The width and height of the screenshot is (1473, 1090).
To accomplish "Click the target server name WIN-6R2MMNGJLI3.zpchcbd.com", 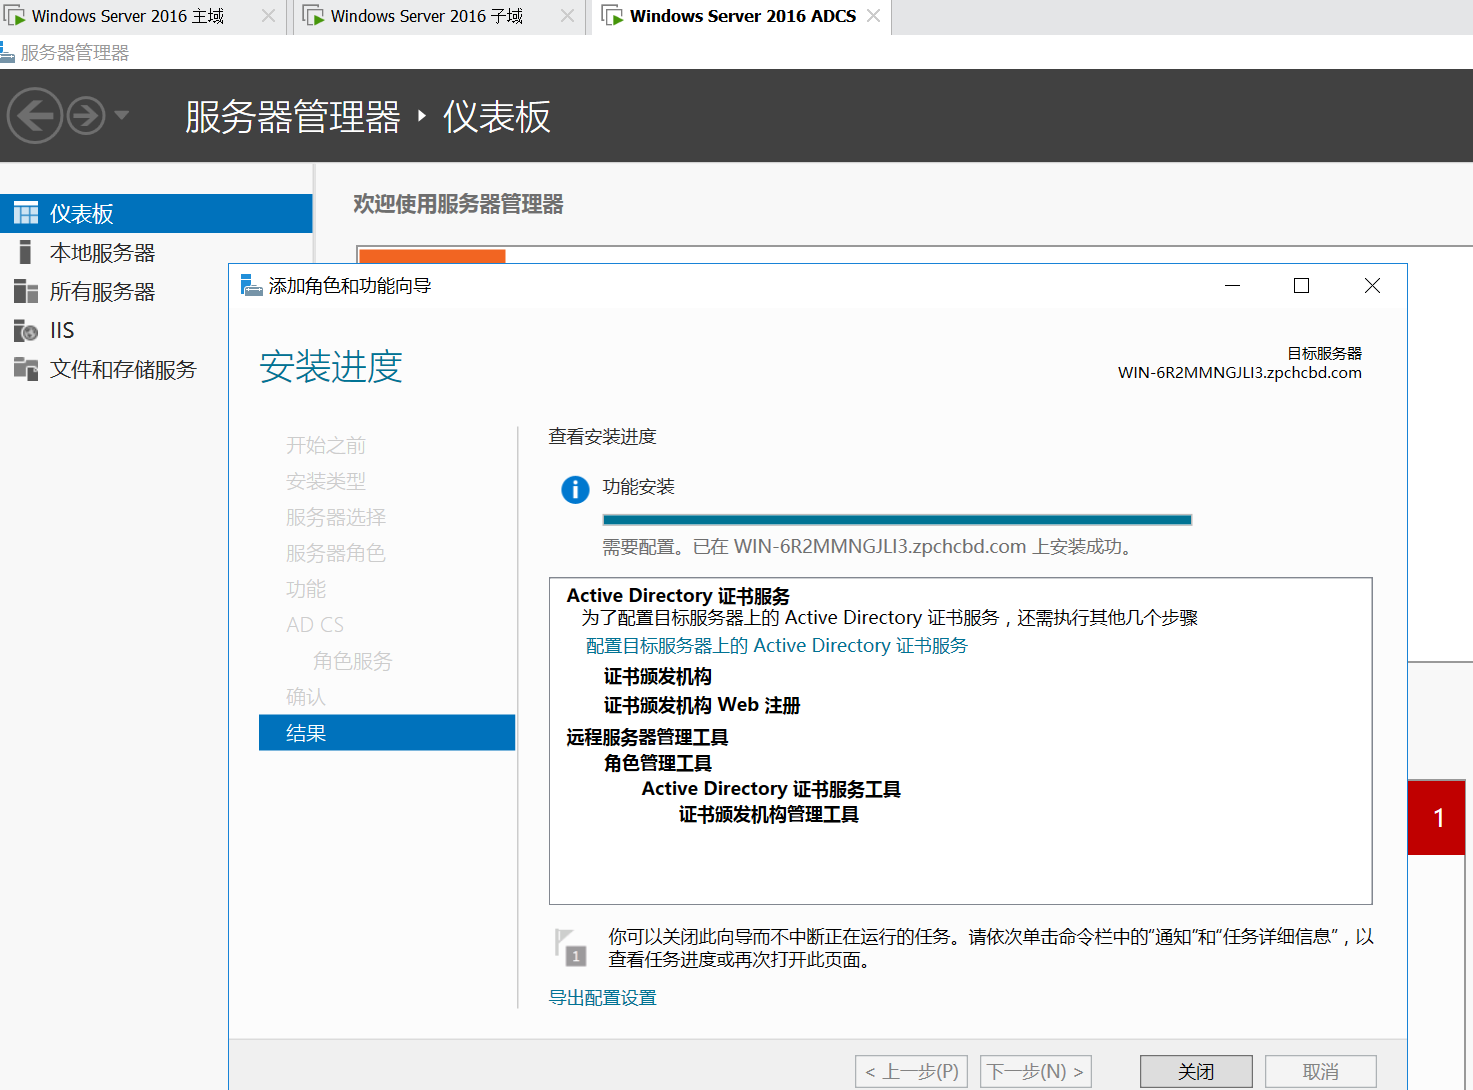I will pyautogui.click(x=1240, y=373).
